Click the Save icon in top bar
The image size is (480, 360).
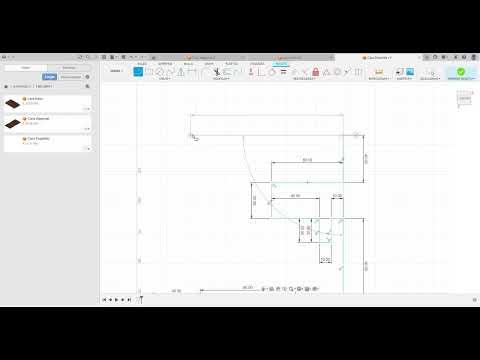(x=123, y=57)
